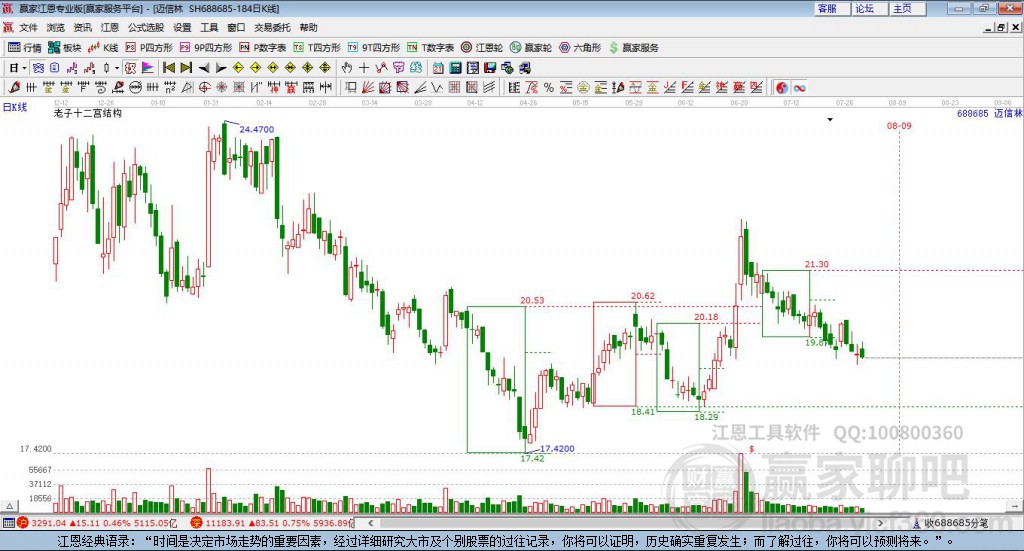Click the 主页 button
Image resolution: width=1024 pixels, height=551 pixels.
(908, 8)
